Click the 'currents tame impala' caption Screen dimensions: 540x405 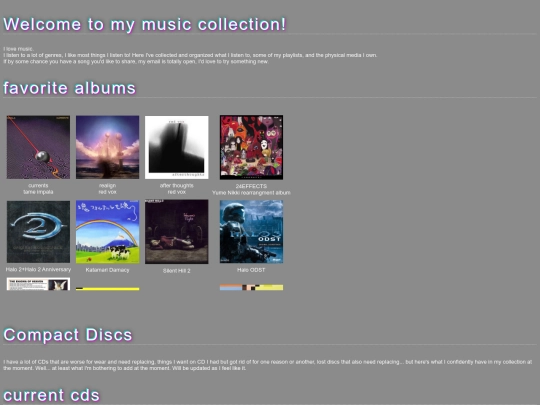[38, 189]
